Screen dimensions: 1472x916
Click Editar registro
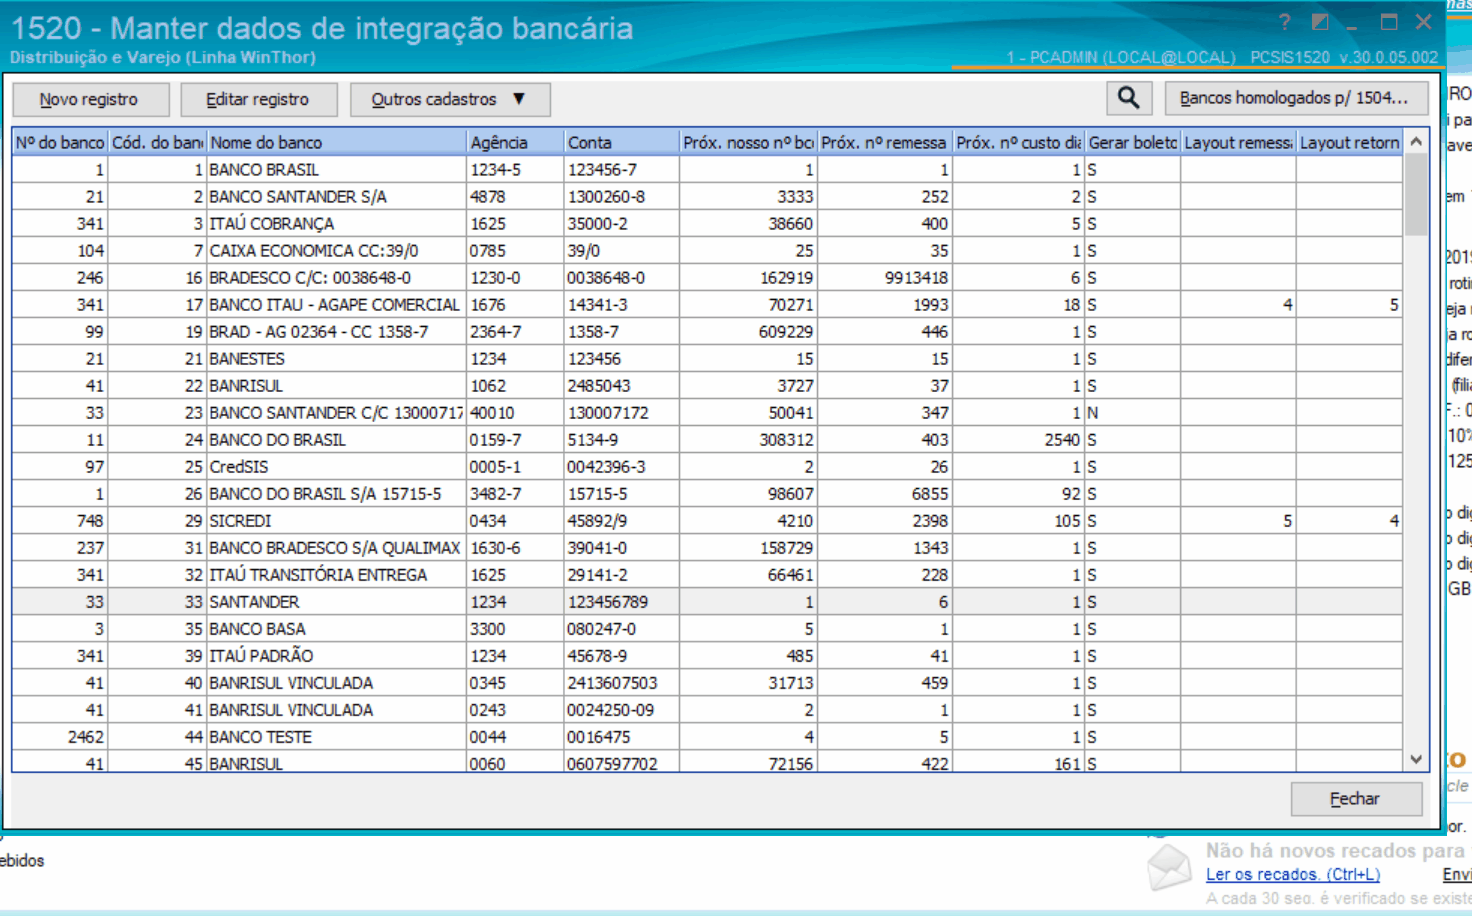coord(258,99)
